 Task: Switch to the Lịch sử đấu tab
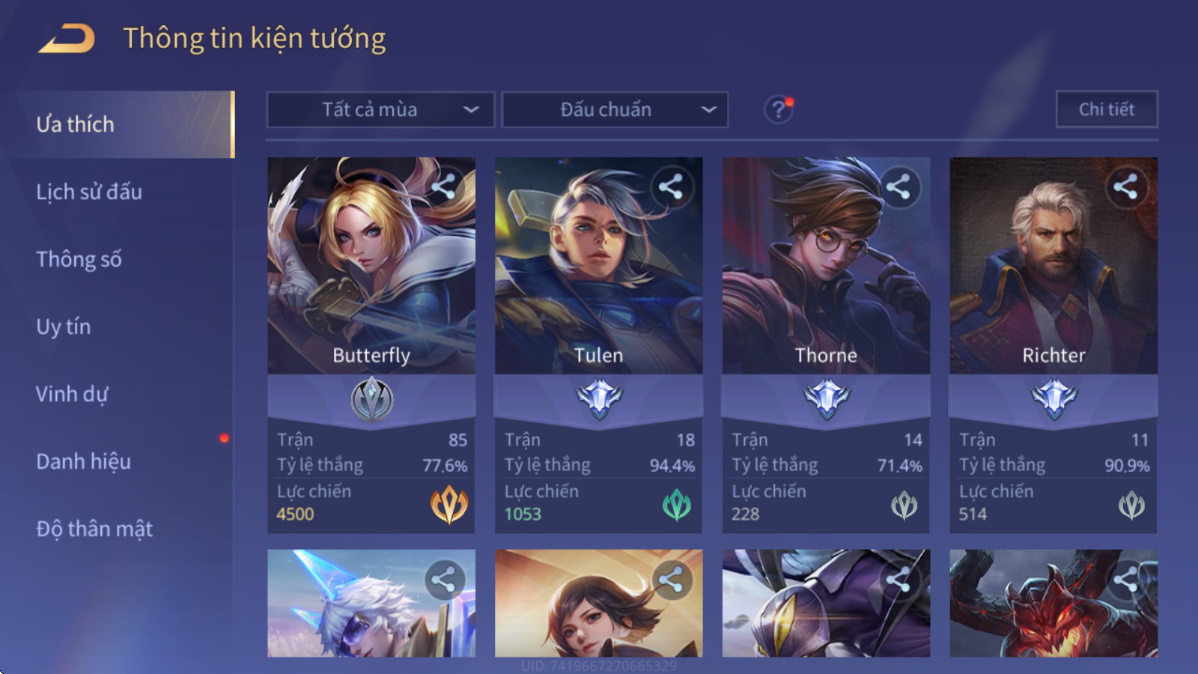click(x=89, y=192)
